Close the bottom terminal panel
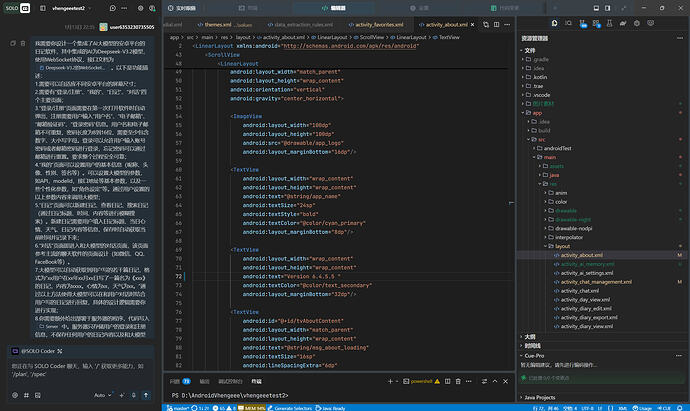 click(505, 382)
